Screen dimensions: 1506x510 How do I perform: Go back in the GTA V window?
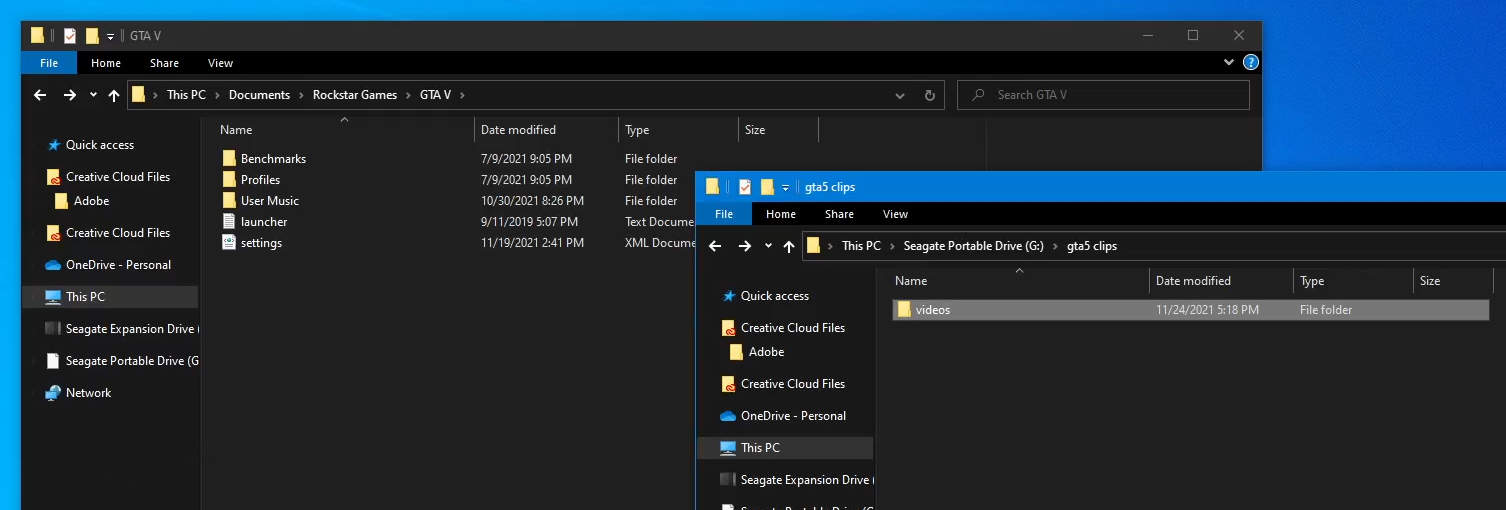pos(40,95)
